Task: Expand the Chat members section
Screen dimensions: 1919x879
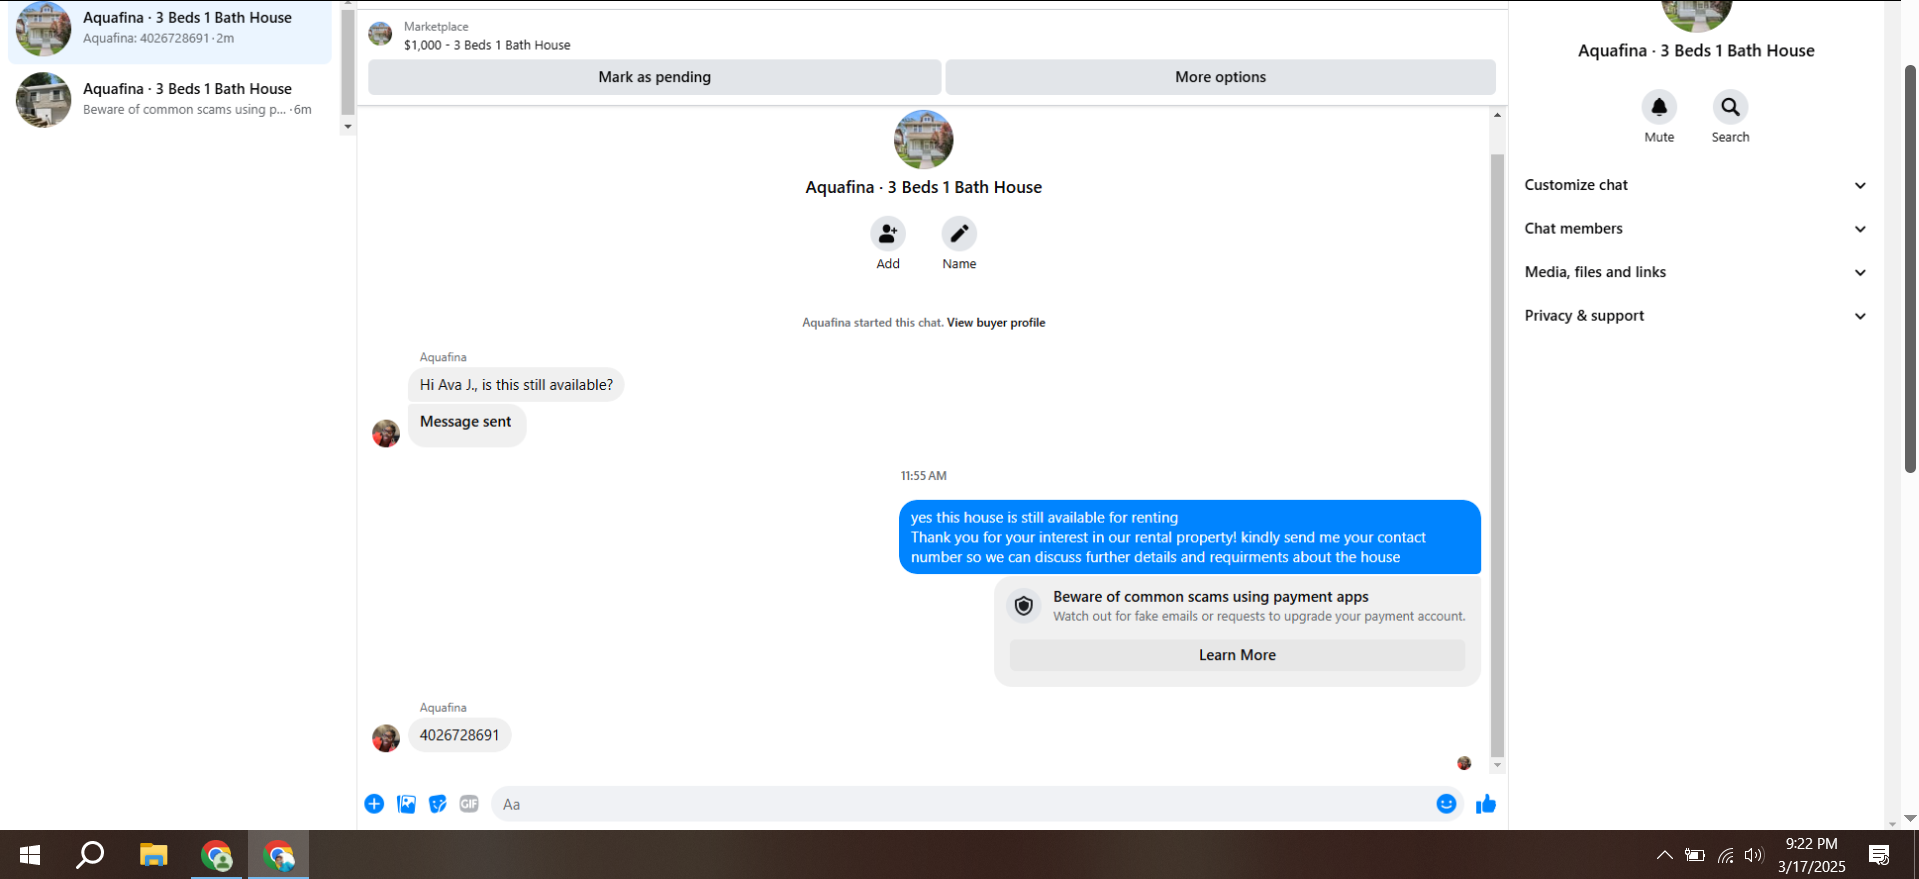Action: click(1696, 229)
